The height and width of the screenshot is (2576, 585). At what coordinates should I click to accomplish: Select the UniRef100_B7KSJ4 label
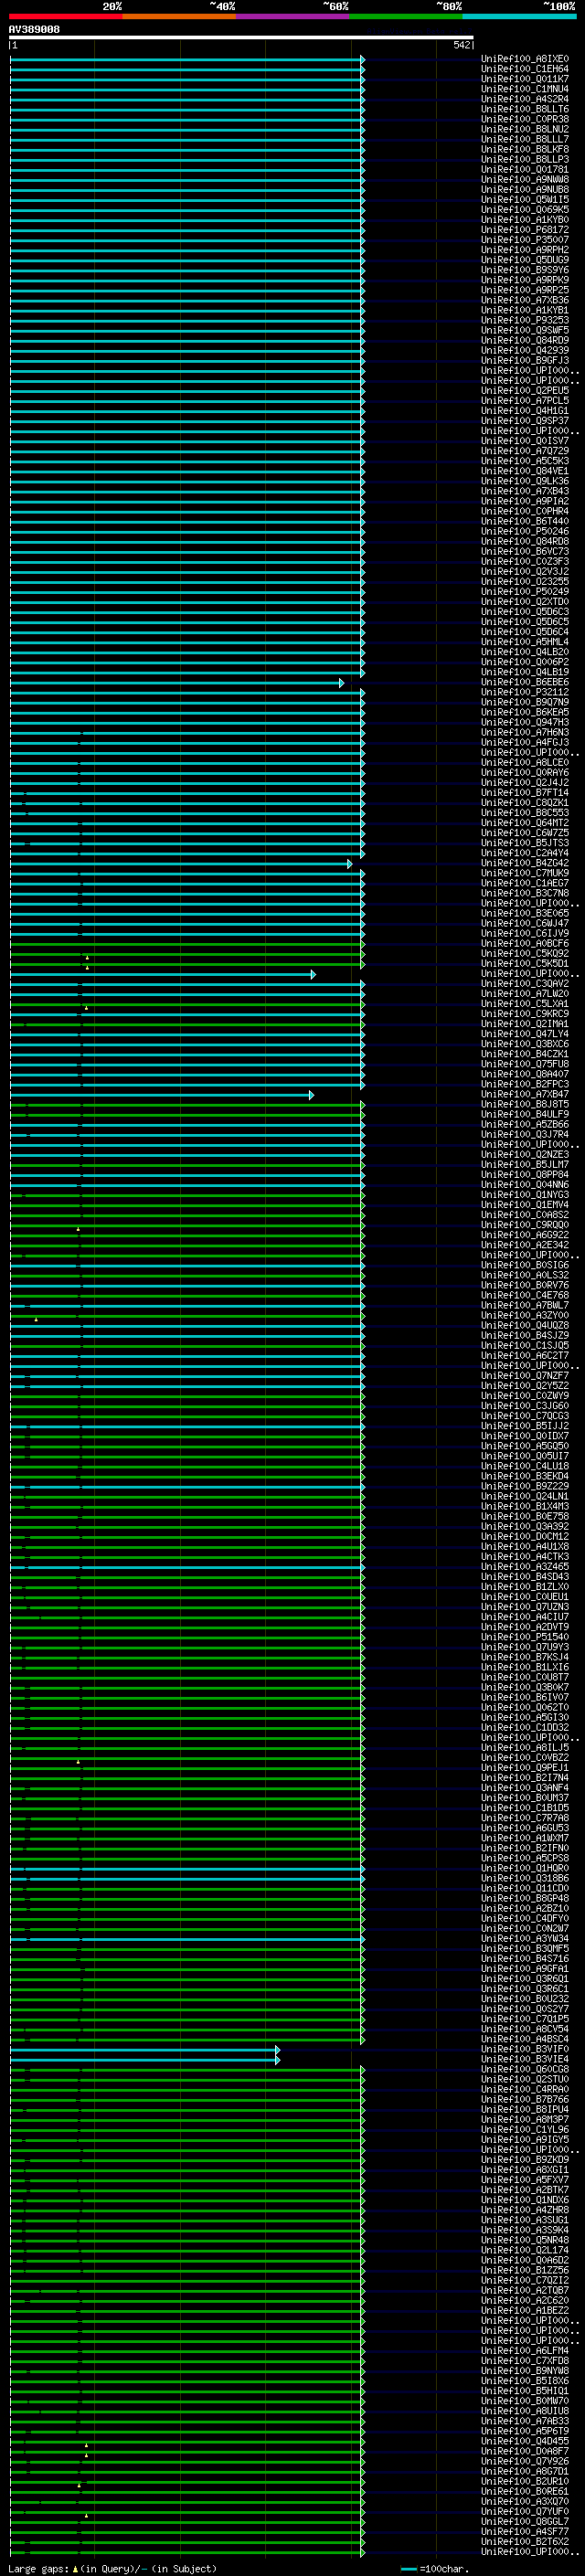[x=525, y=1657]
